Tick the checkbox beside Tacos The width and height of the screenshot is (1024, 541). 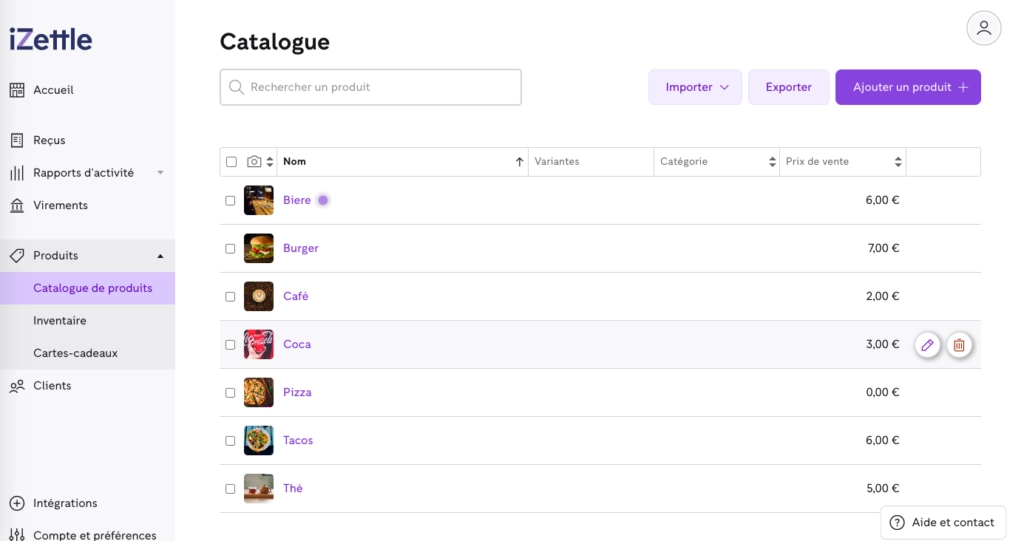(230, 441)
